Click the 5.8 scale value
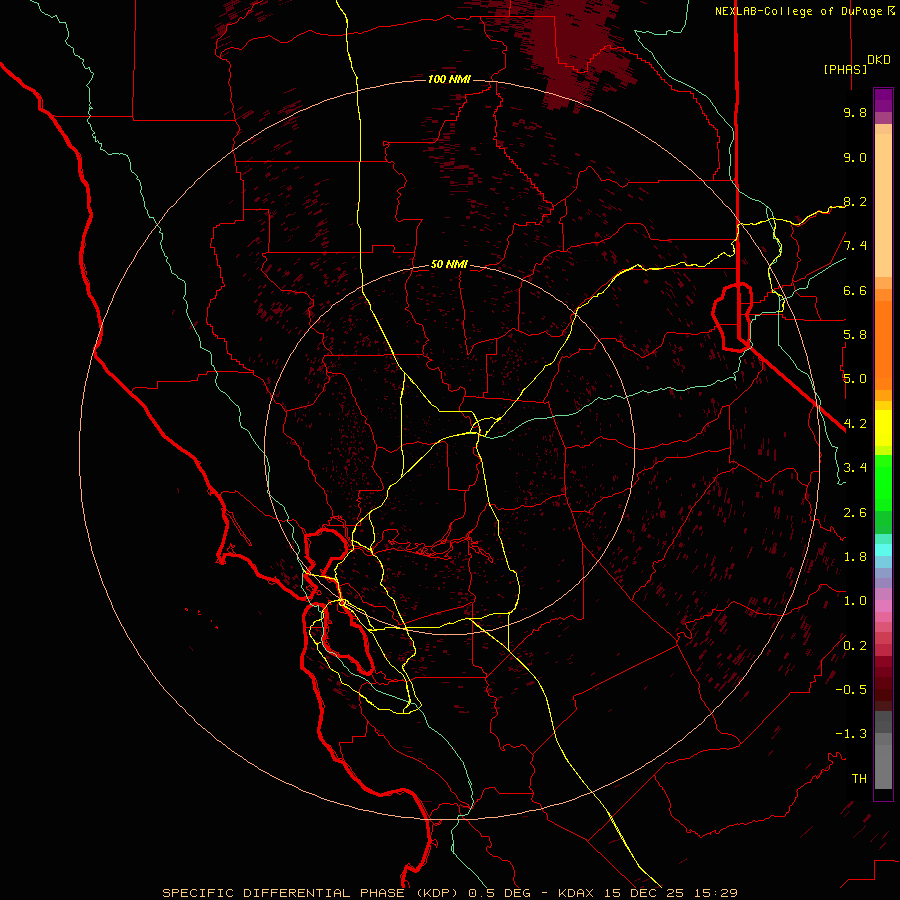The width and height of the screenshot is (900, 900). 855,335
